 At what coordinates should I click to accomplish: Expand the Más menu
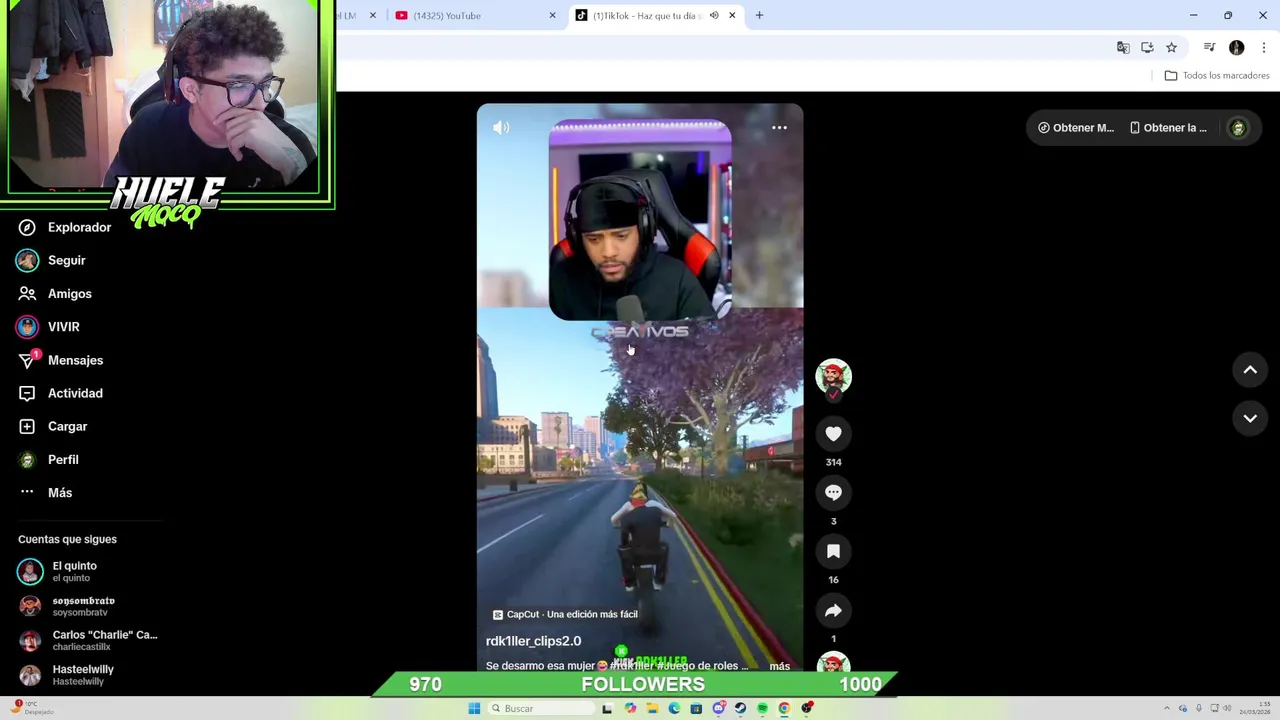pyautogui.click(x=46, y=492)
